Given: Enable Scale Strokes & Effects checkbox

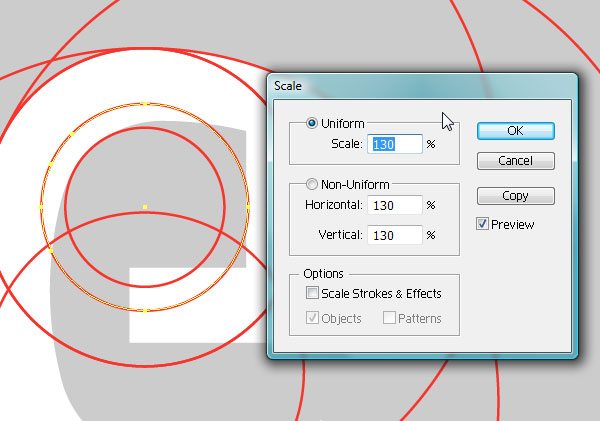Looking at the screenshot, I should pyautogui.click(x=312, y=293).
